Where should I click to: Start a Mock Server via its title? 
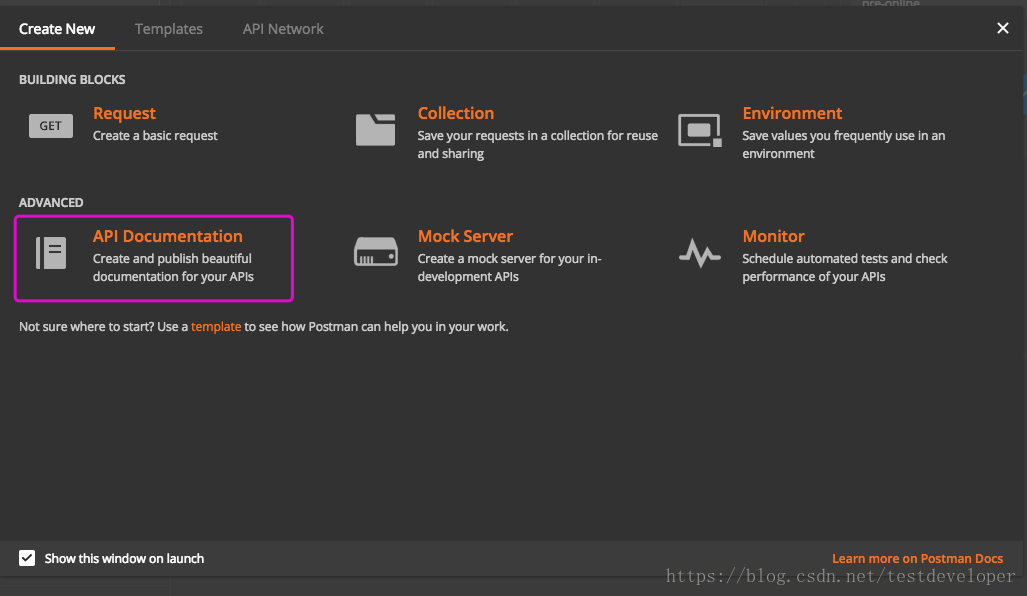[465, 236]
